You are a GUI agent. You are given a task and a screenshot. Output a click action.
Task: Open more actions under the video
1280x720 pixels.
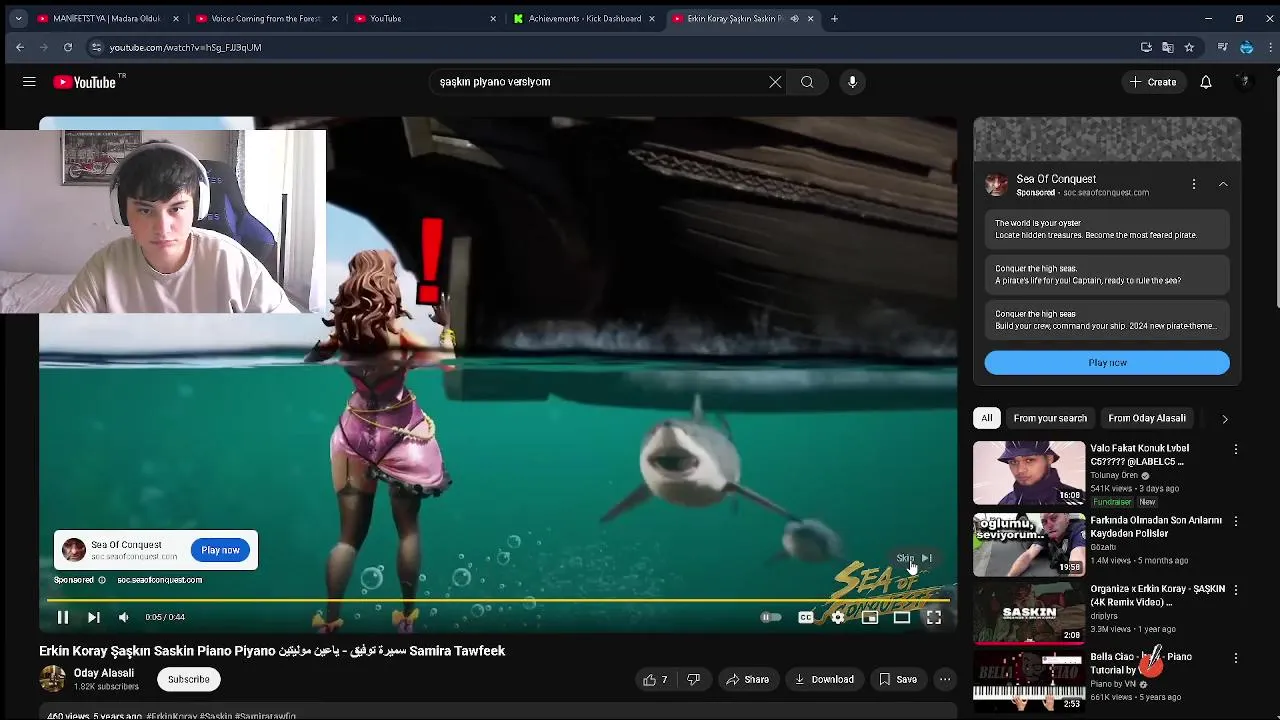coord(944,680)
